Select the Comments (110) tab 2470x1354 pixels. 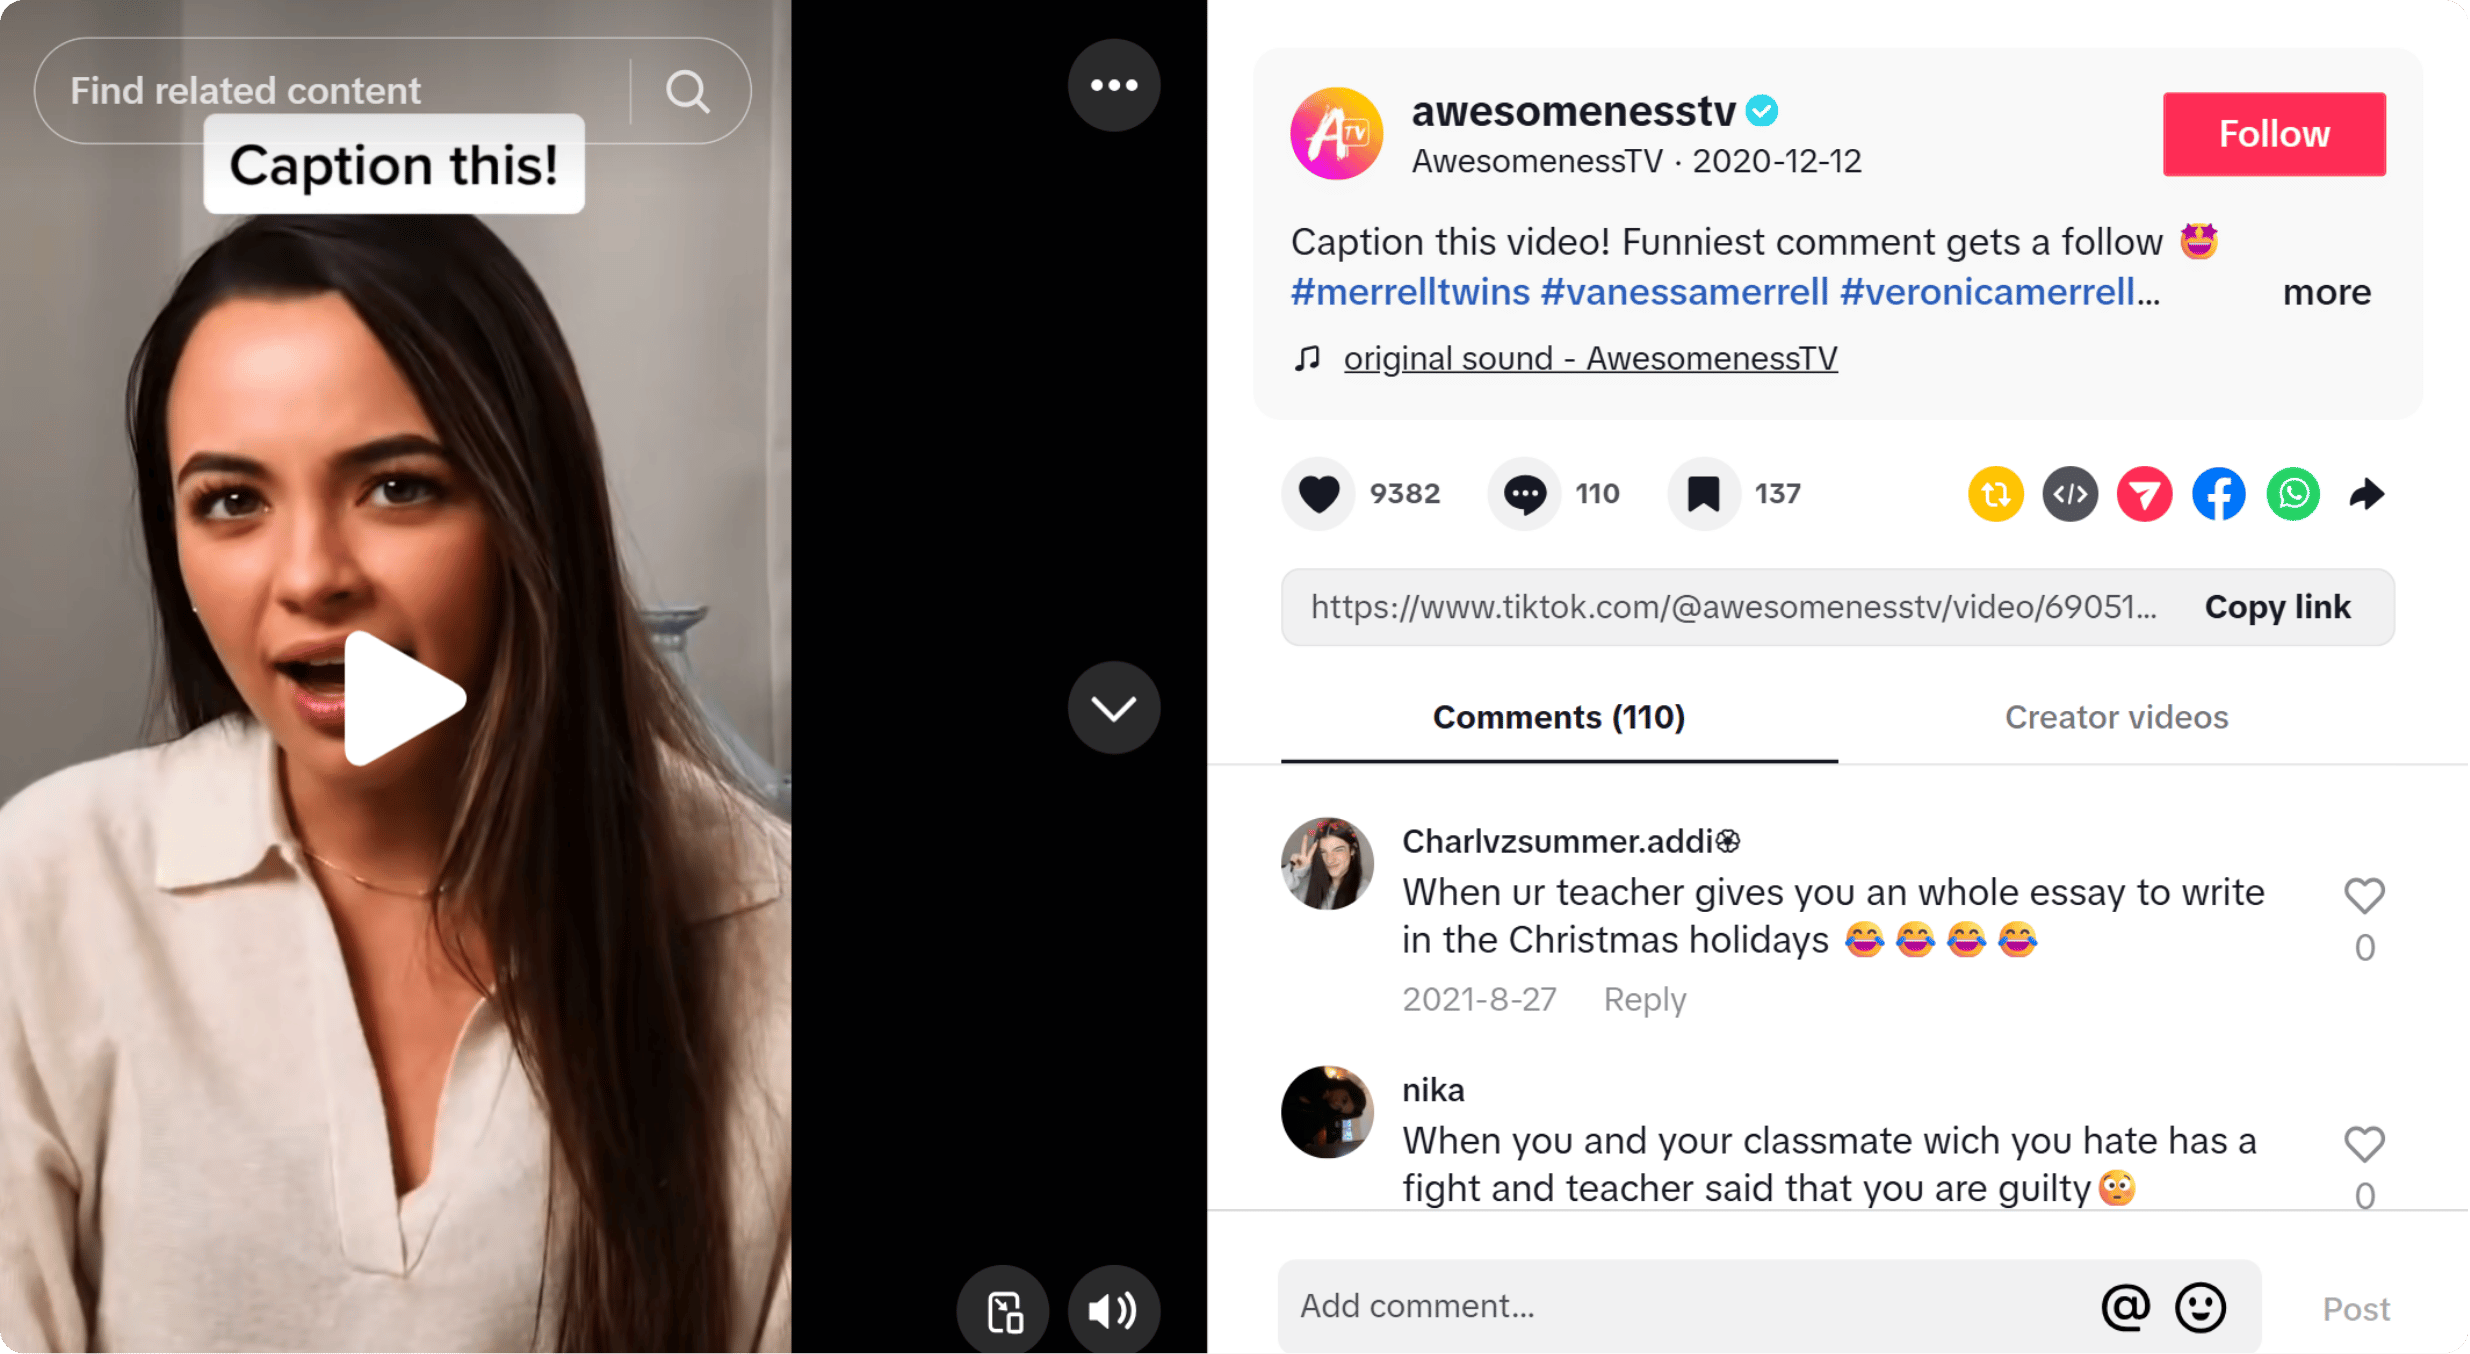pos(1558,717)
